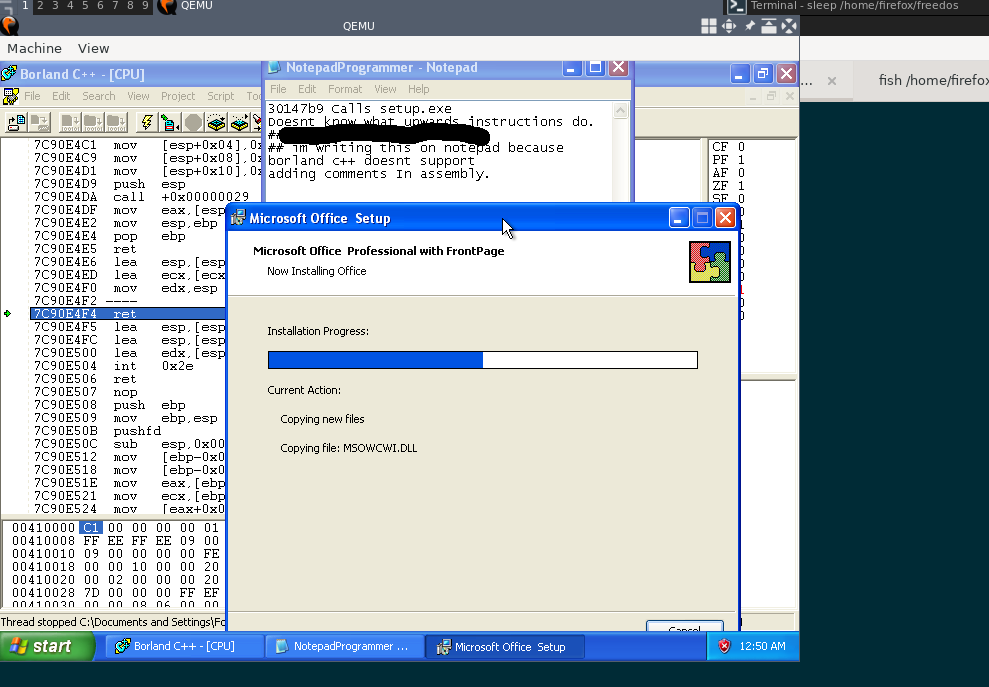Click the 00410018 address in the hex dump
The width and height of the screenshot is (989, 687).
(44, 567)
